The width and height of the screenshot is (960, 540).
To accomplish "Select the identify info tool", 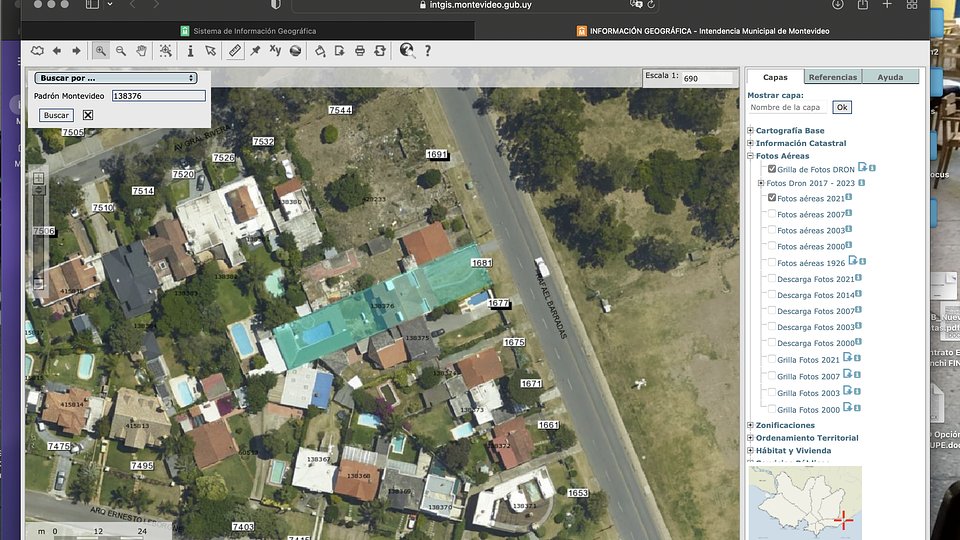I will [190, 50].
